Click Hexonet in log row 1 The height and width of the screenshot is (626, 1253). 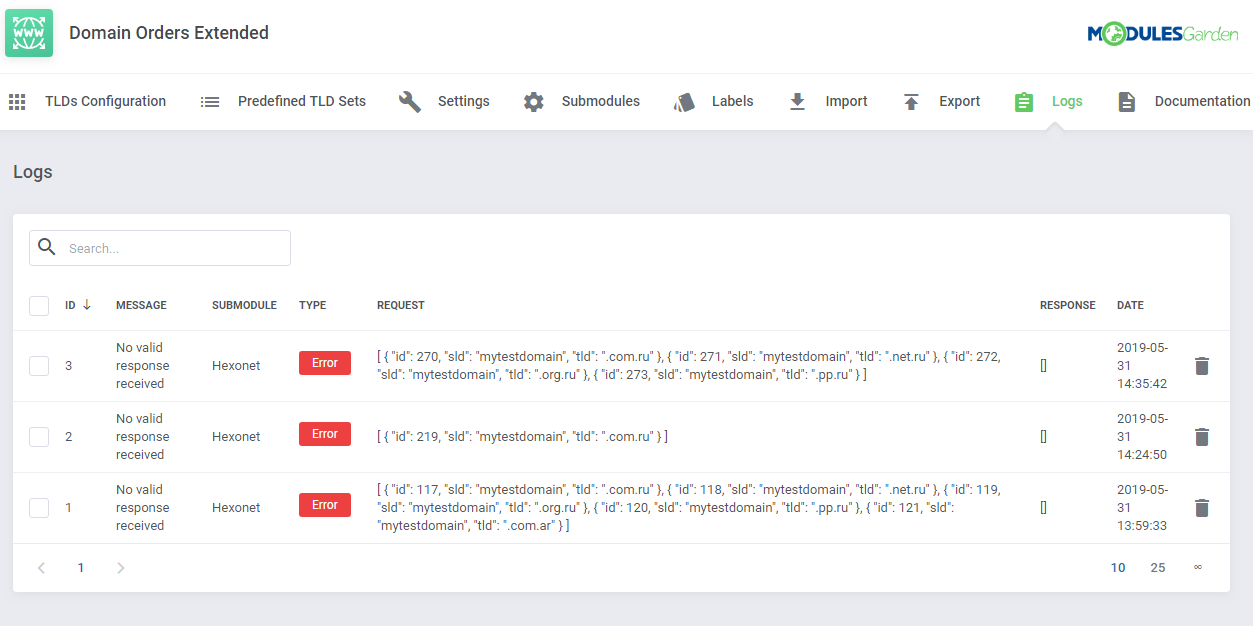pos(236,508)
